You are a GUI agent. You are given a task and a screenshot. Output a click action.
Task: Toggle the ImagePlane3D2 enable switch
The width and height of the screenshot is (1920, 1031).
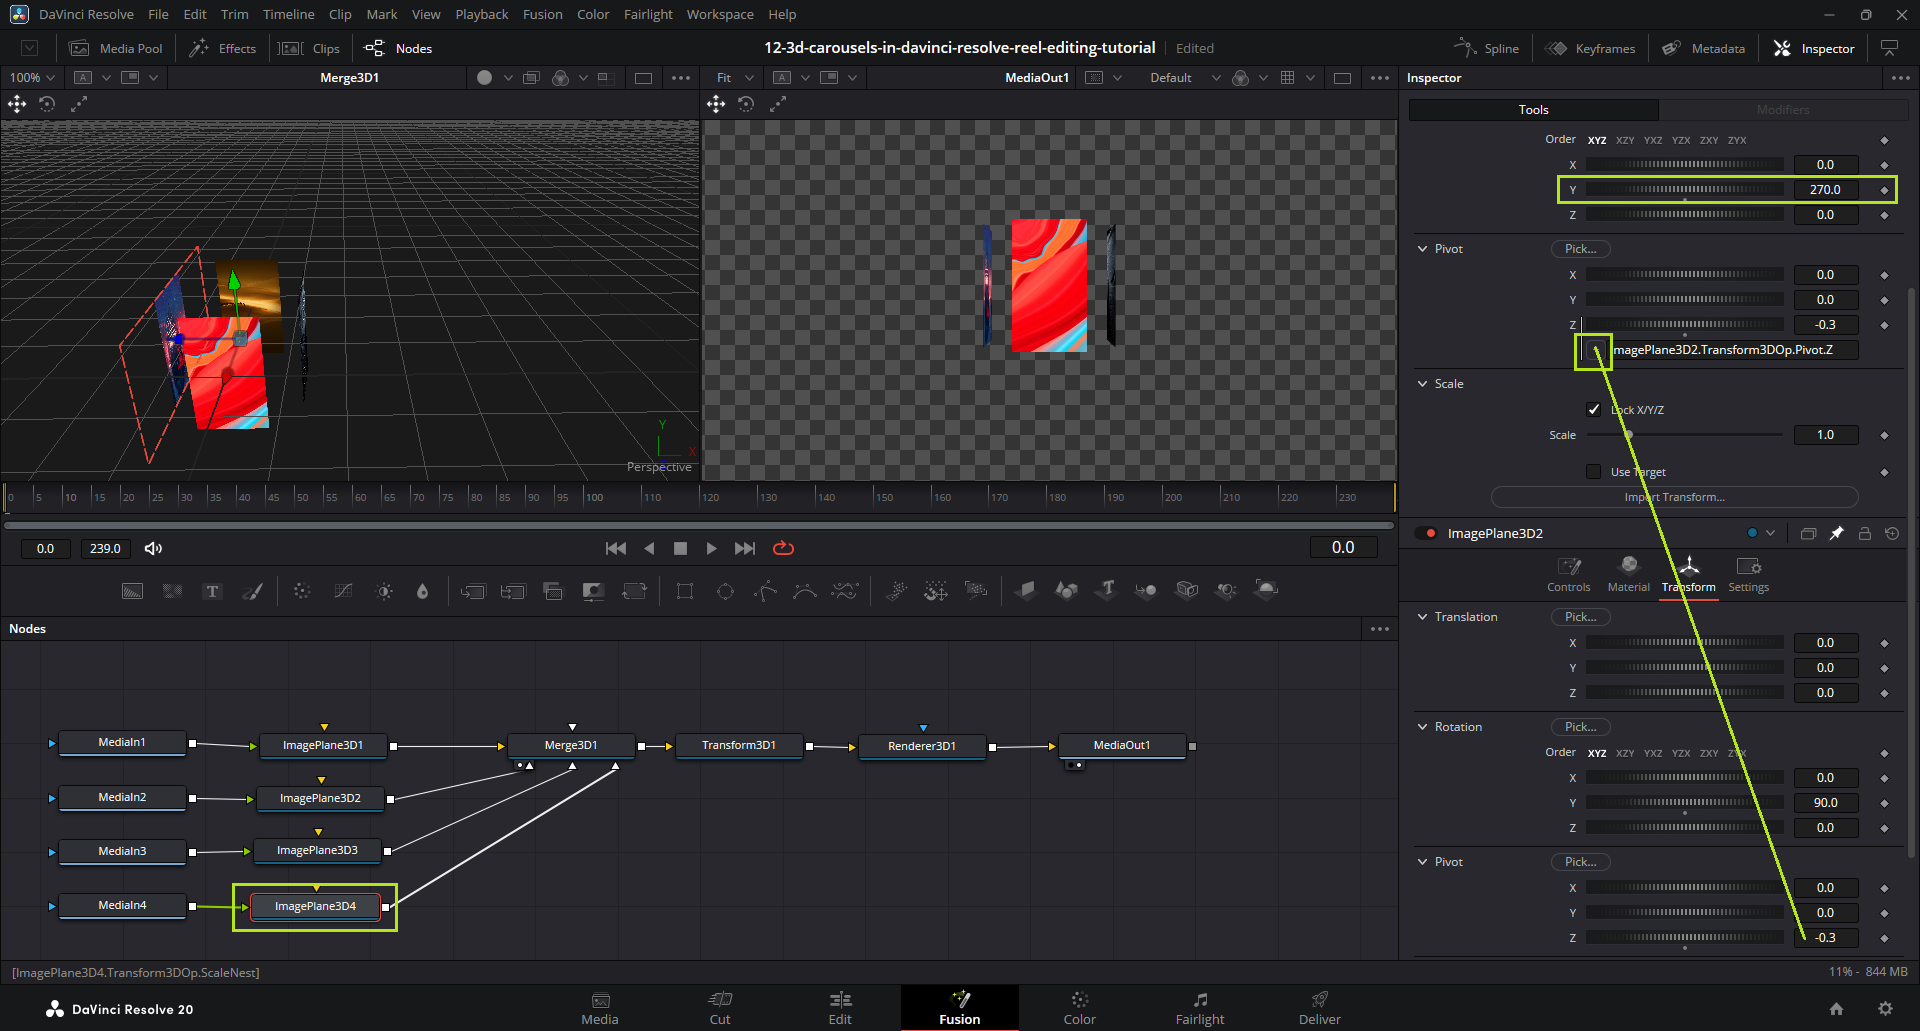point(1426,534)
